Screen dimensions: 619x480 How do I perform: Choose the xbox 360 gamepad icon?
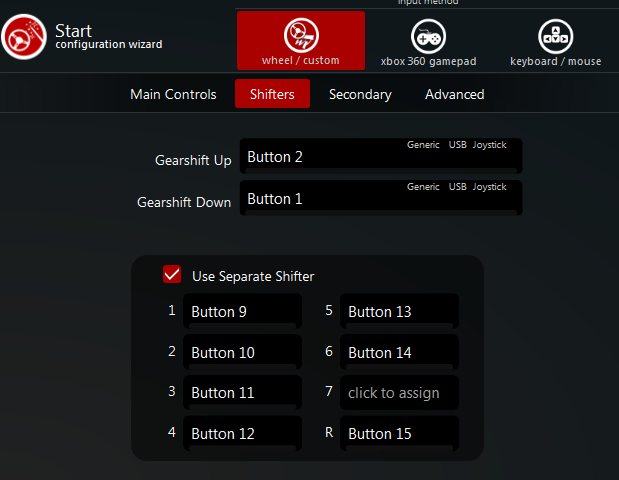click(428, 36)
